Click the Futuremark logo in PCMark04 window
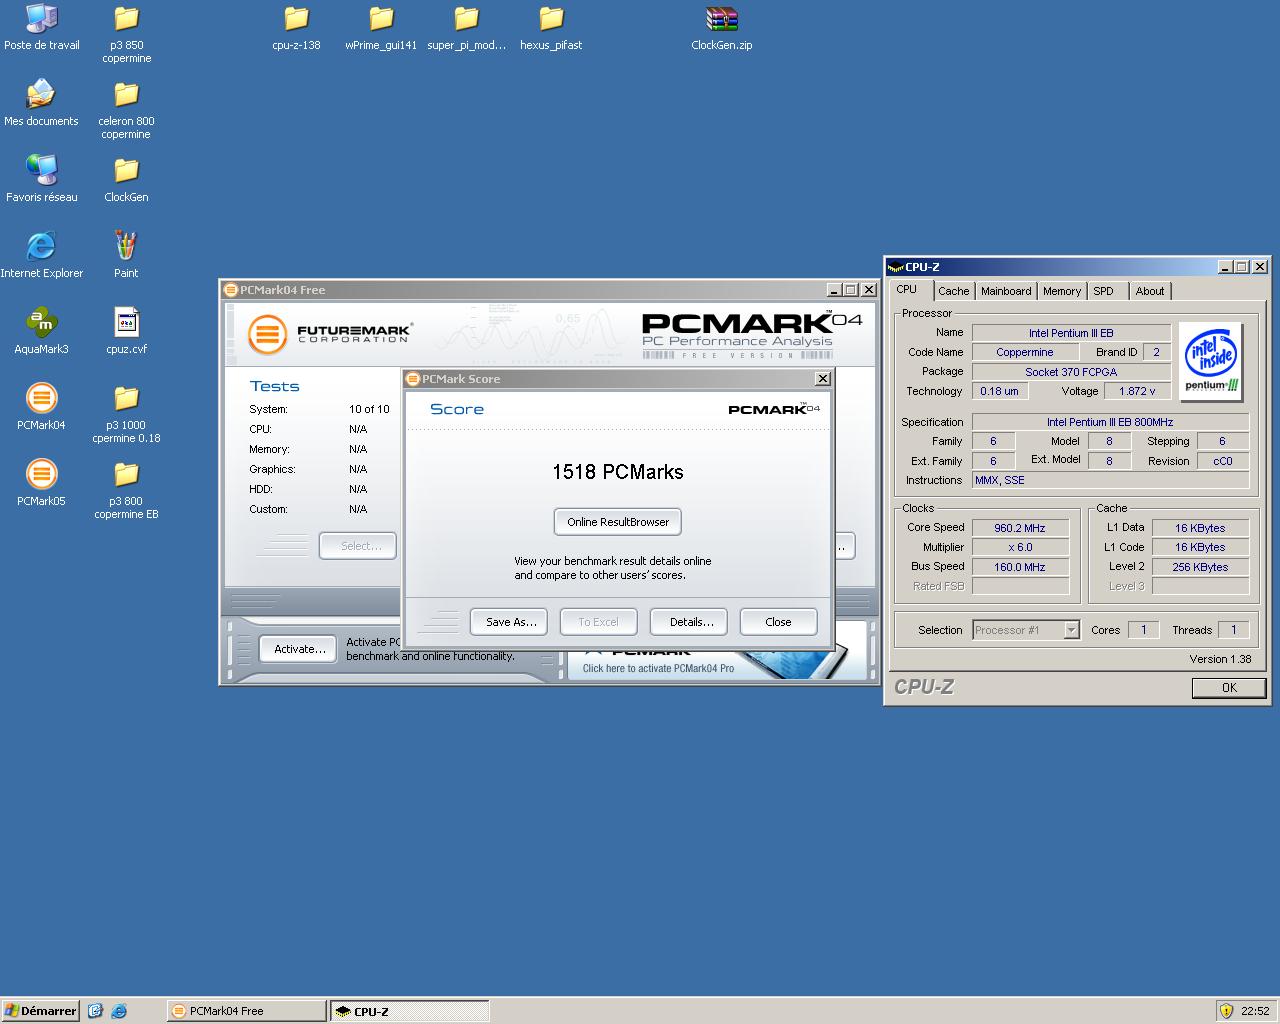This screenshot has height=1024, width=1280. (x=330, y=333)
